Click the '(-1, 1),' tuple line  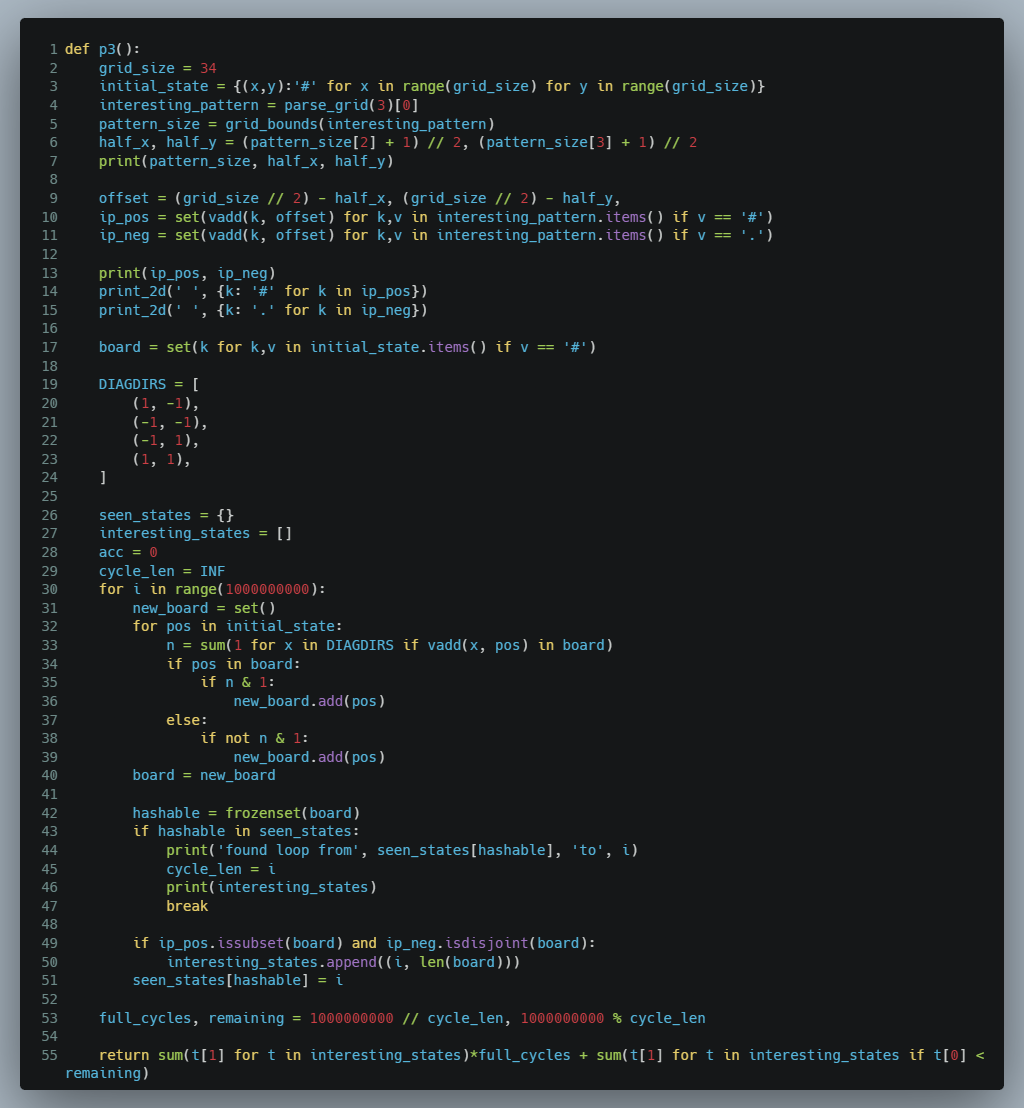166,440
